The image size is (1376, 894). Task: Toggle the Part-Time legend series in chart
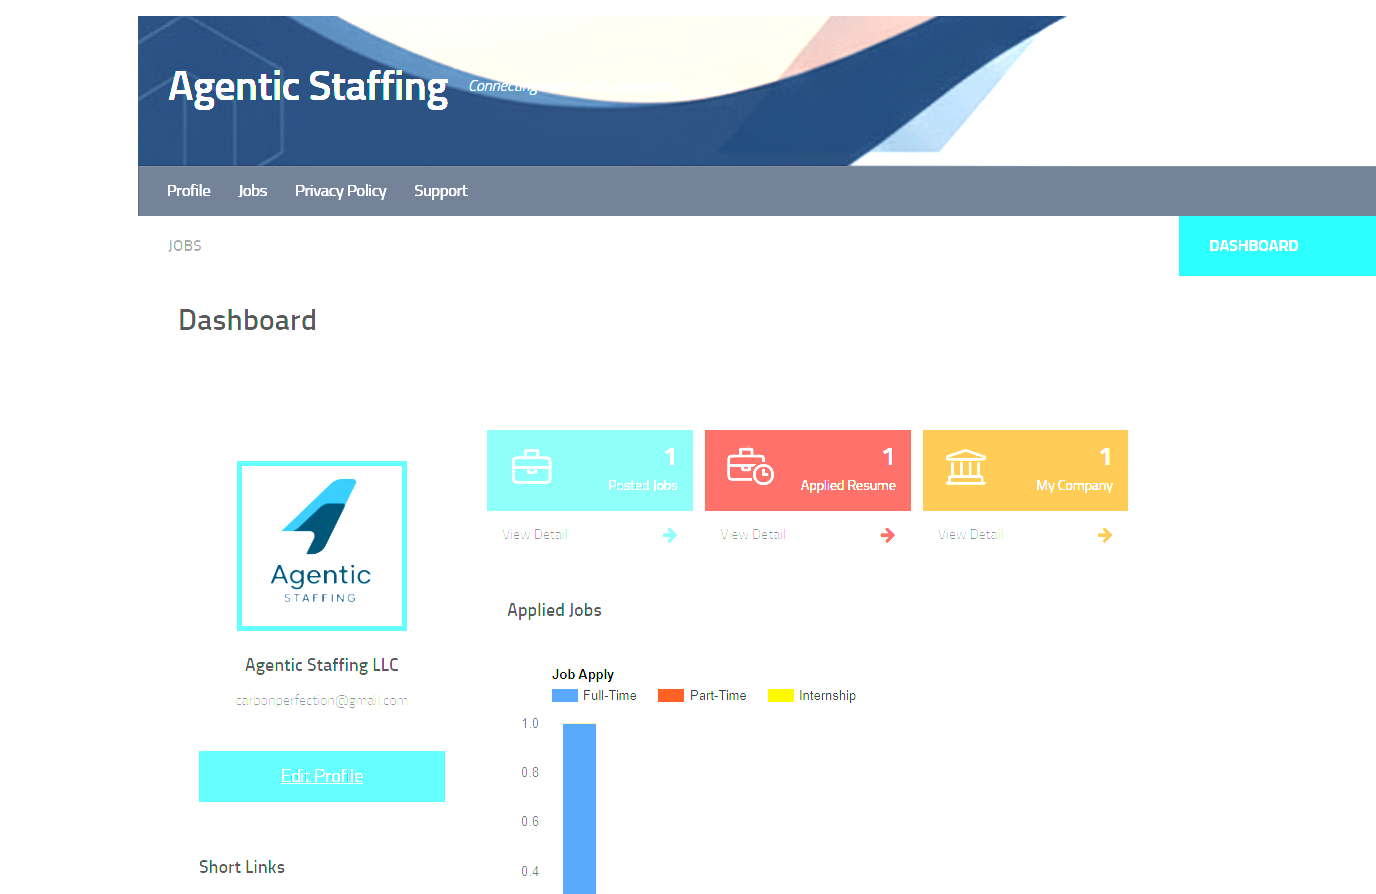[702, 696]
